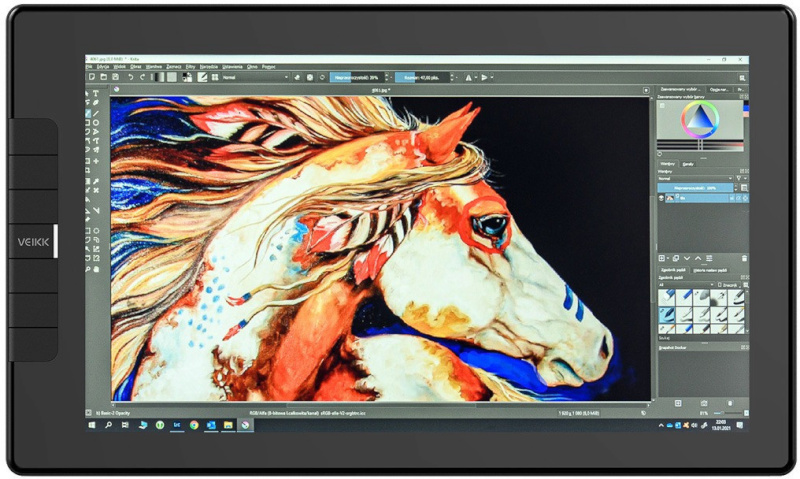Hide the layer with the eye icon
The image size is (800, 479).
661,198
